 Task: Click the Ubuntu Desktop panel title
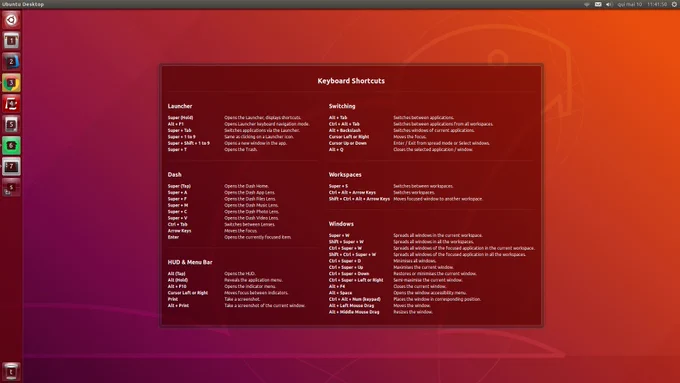[x=23, y=4]
